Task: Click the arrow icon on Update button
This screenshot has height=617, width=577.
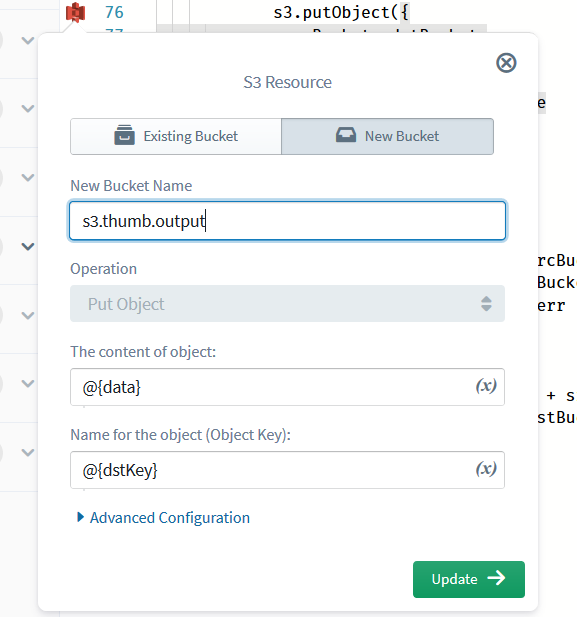Action: point(496,578)
